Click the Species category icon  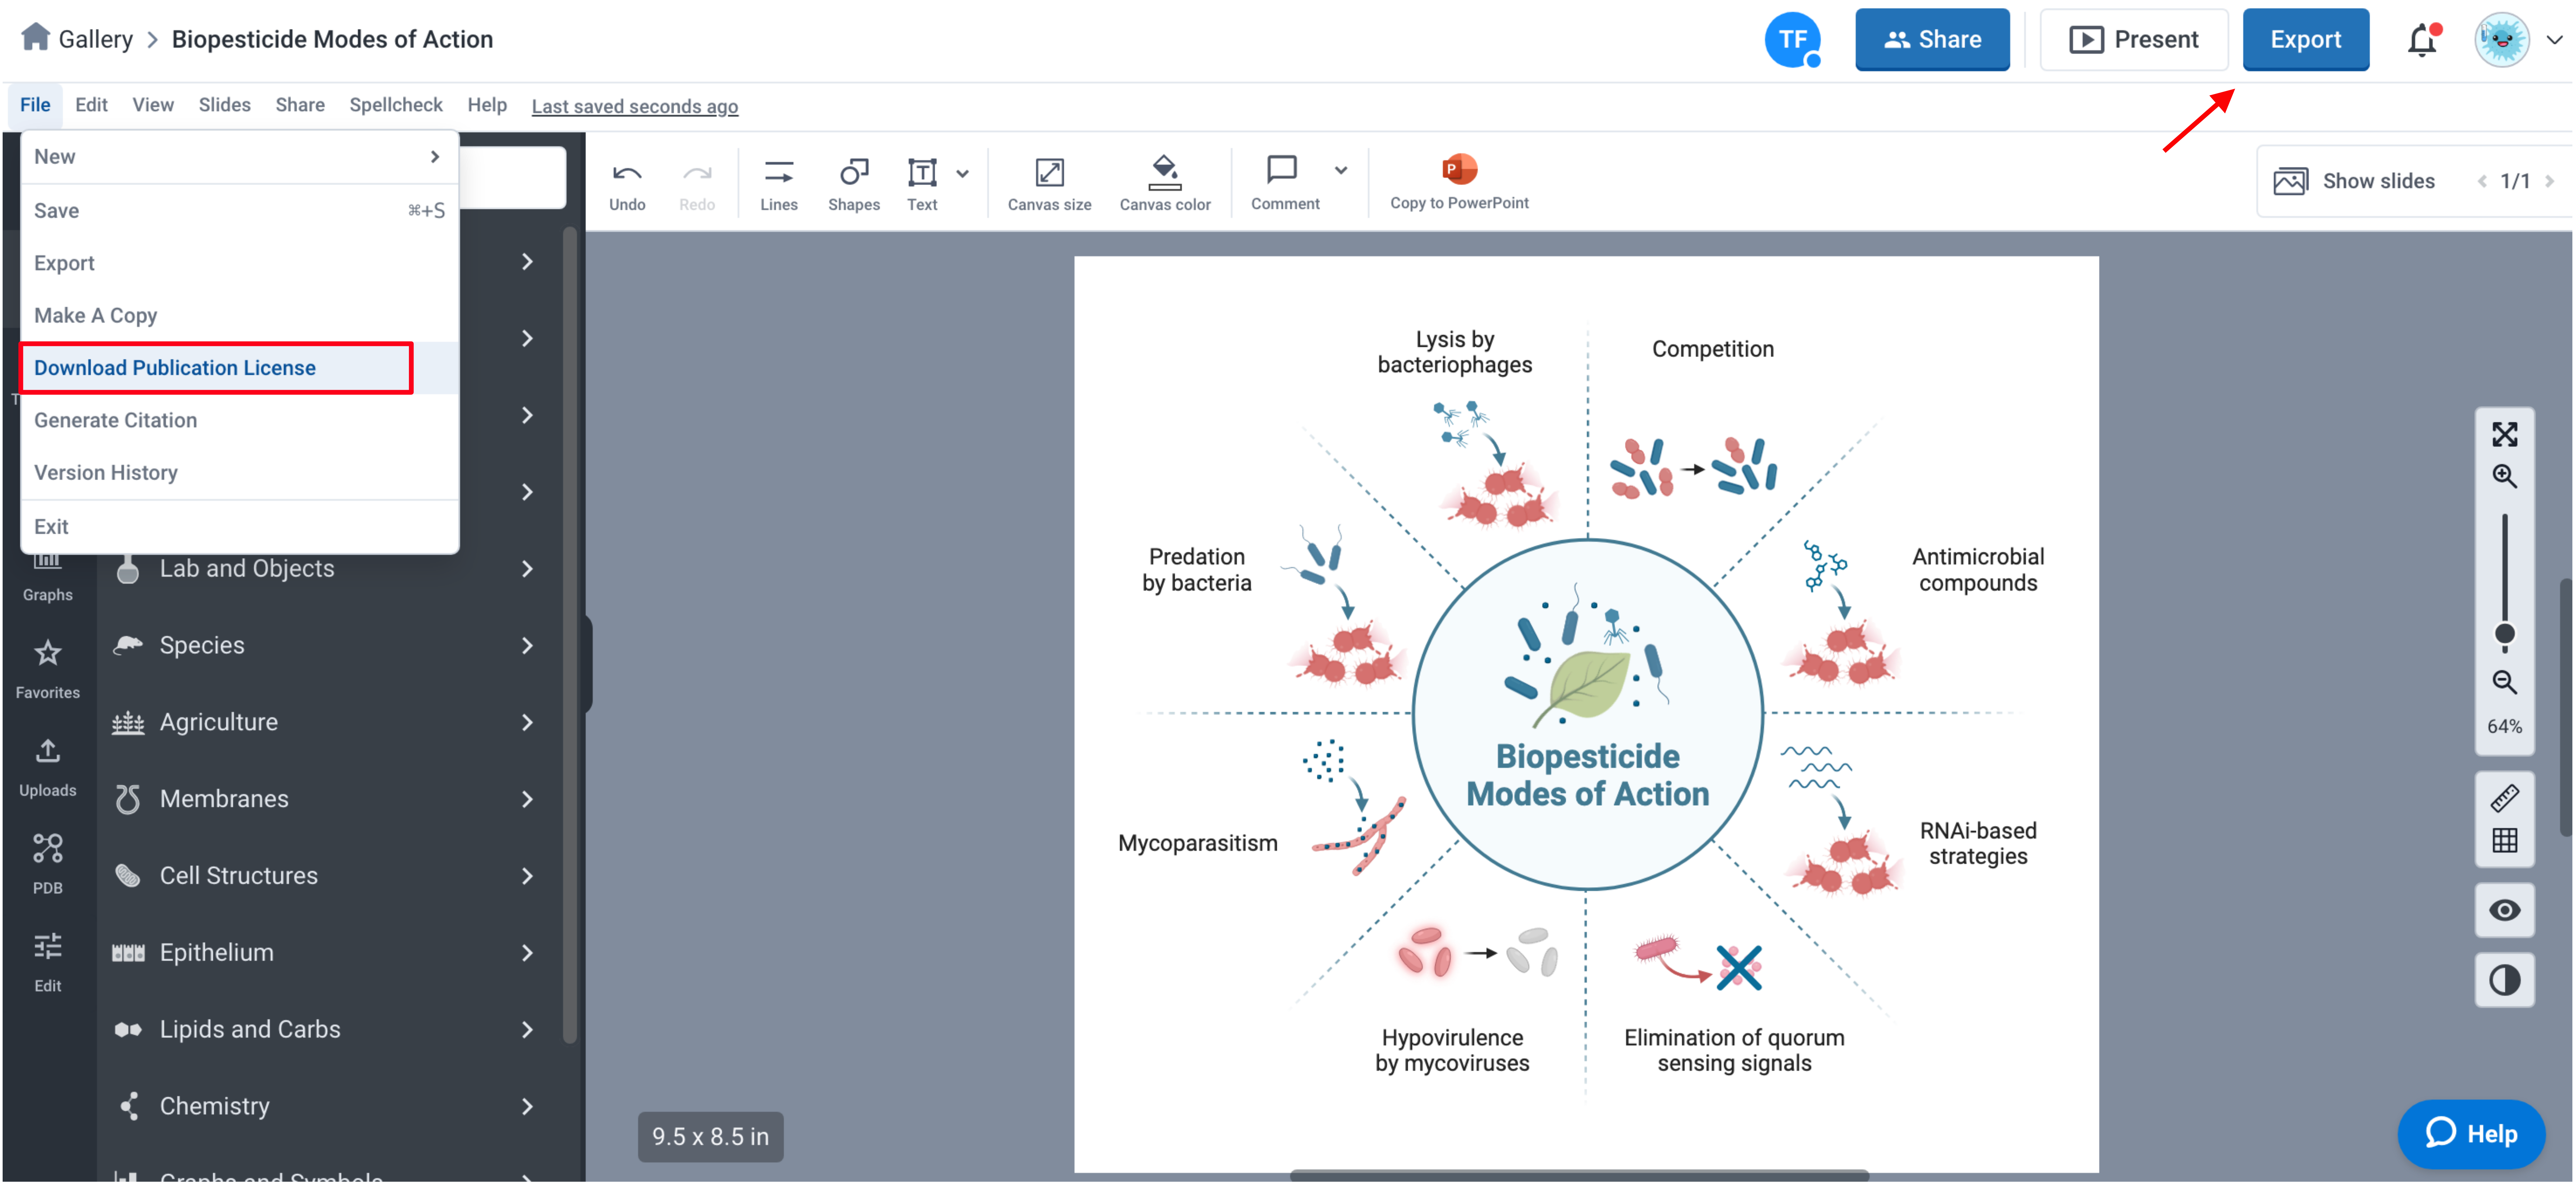coord(128,645)
